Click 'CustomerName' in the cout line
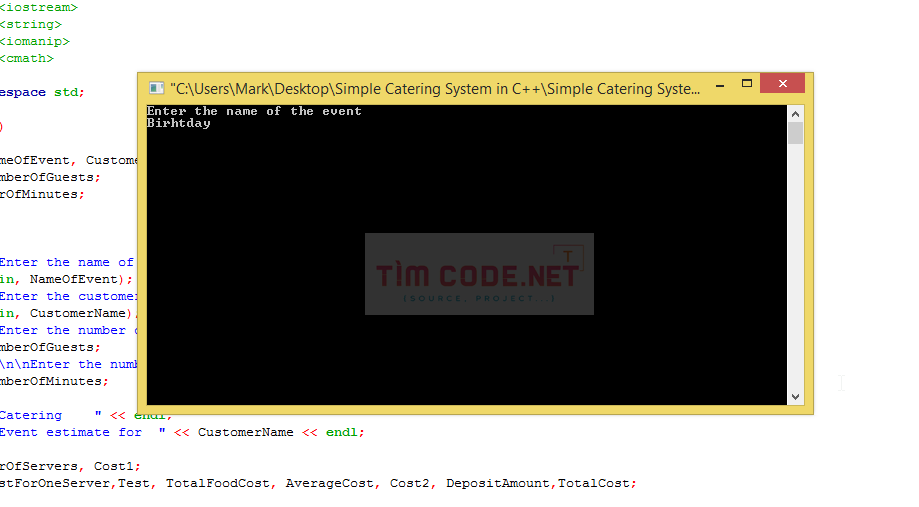Viewport: 919px width, 507px height. pyautogui.click(x=246, y=433)
